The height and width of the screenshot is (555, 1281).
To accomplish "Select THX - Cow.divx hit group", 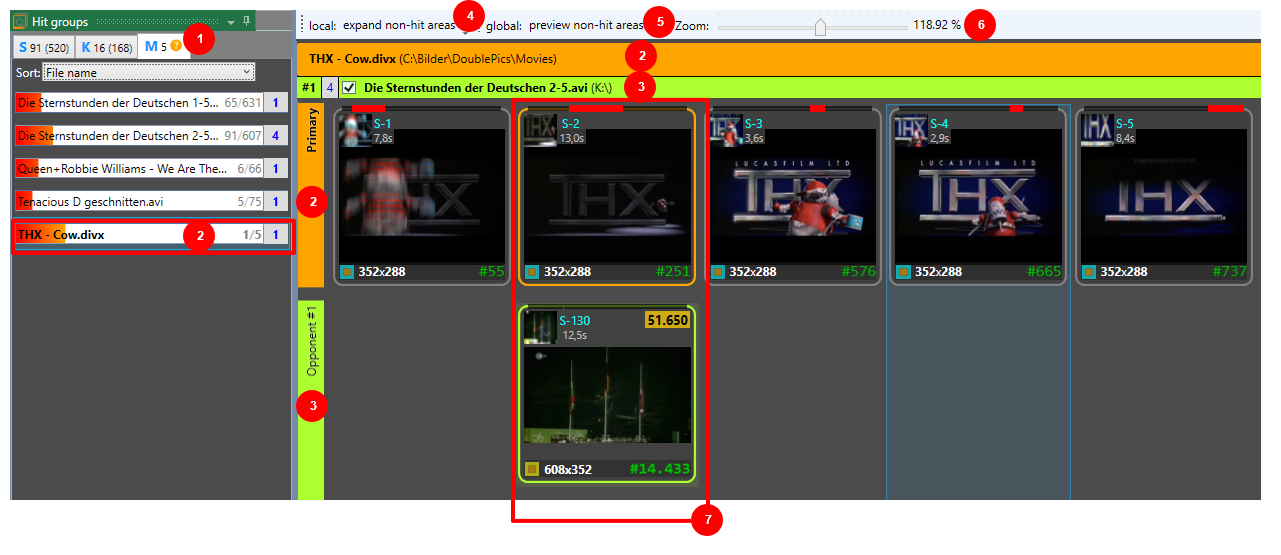I will coord(138,235).
